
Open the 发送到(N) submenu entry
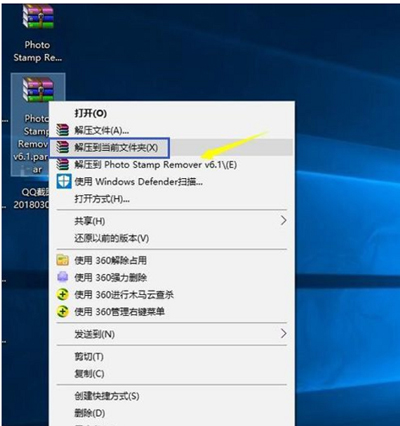[x=171, y=334]
